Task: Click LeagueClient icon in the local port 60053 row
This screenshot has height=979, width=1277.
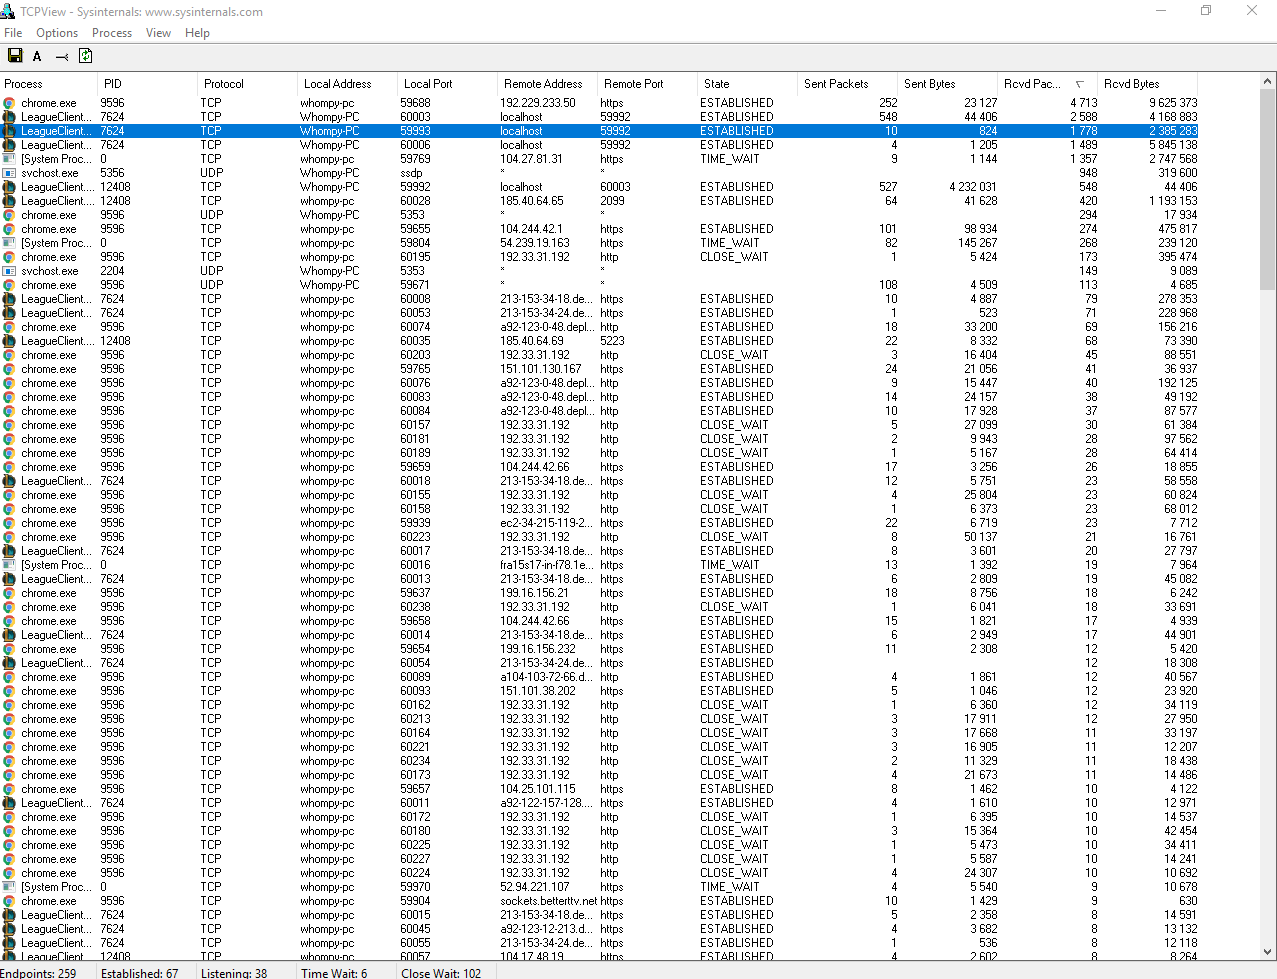Action: (9, 313)
